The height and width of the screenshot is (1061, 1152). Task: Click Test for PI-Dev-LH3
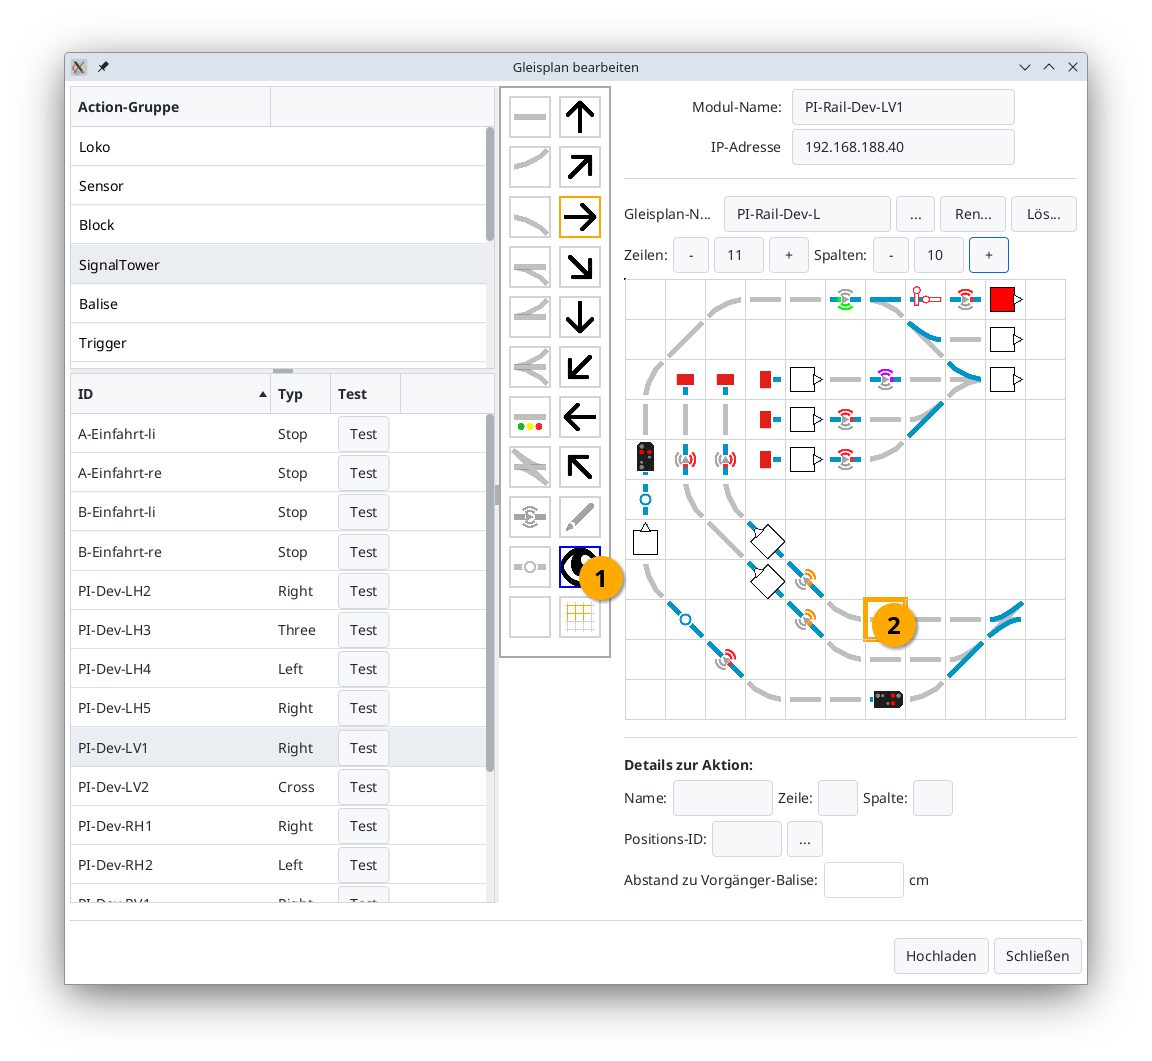click(363, 630)
